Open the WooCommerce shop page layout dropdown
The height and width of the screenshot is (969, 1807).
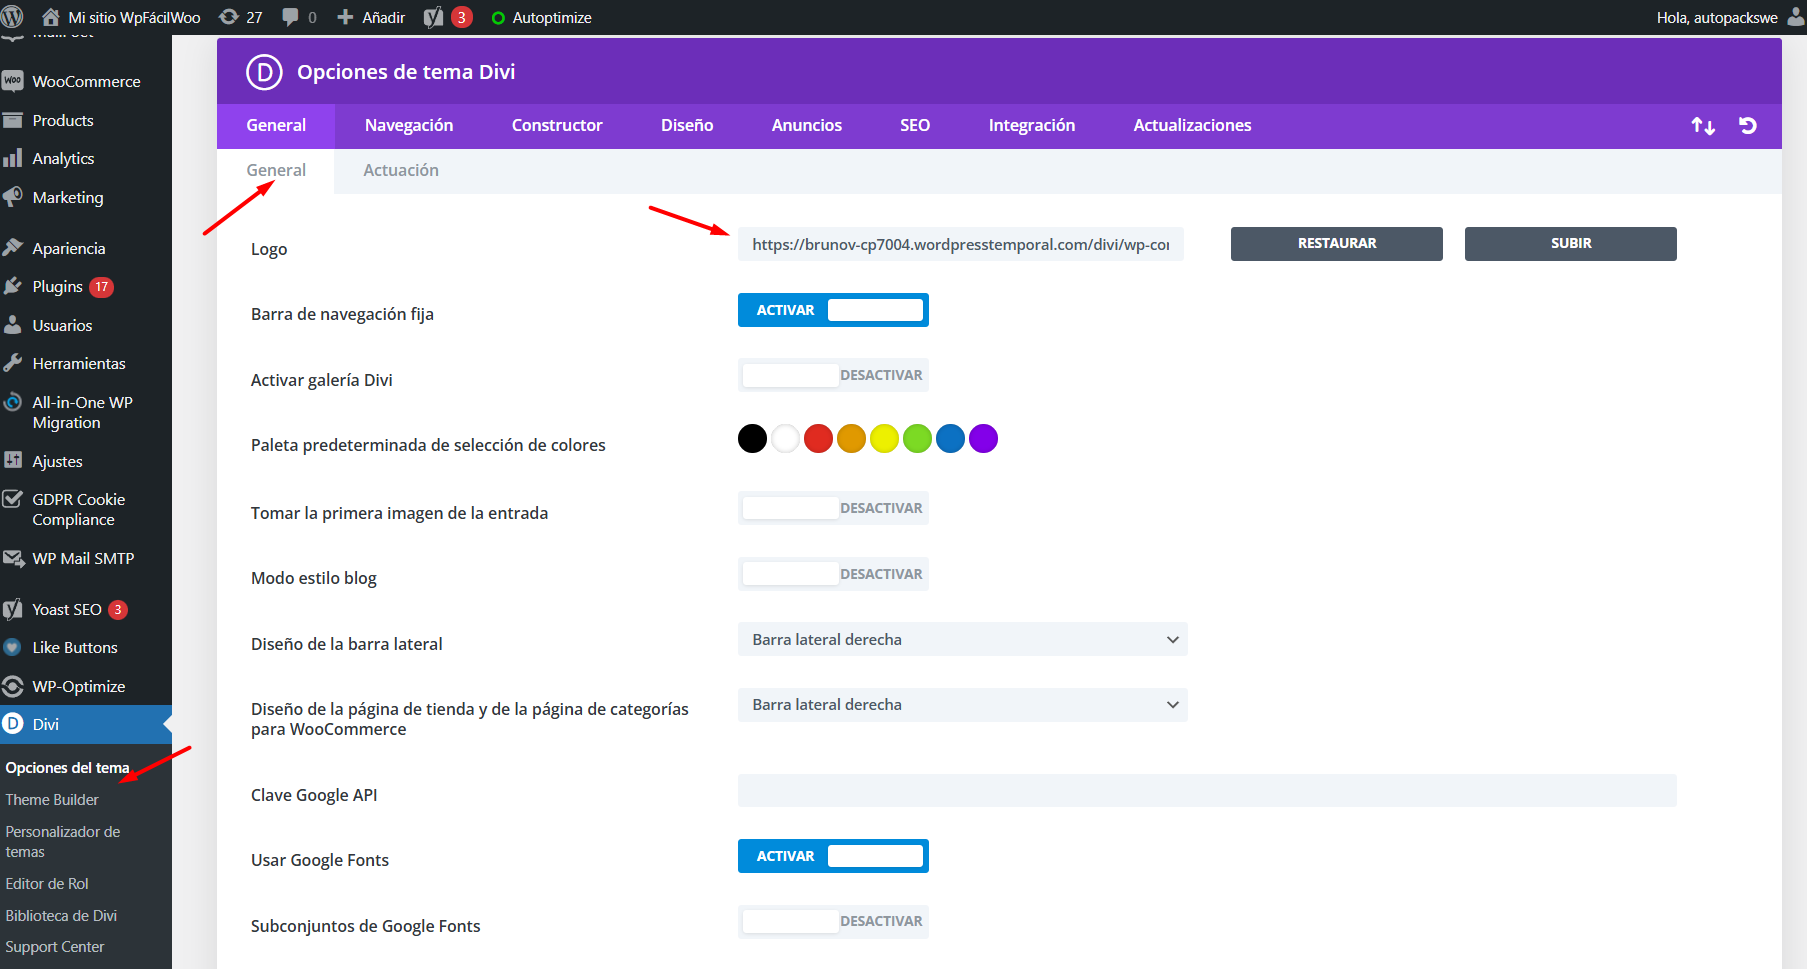coord(962,705)
